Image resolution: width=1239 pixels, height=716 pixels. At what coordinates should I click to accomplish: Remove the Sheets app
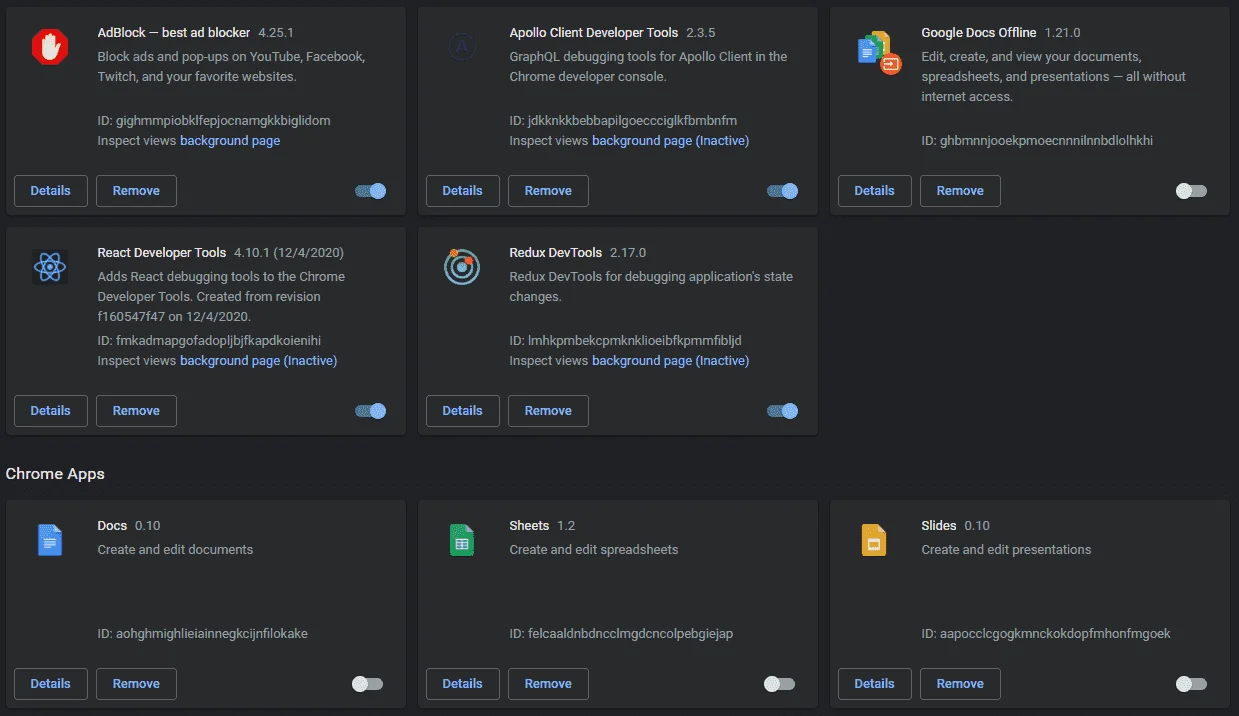pyautogui.click(x=548, y=684)
